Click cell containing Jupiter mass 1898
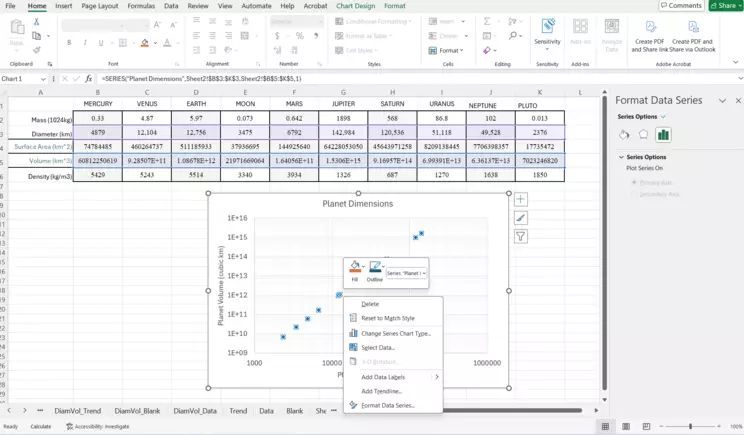The image size is (744, 435). [343, 118]
